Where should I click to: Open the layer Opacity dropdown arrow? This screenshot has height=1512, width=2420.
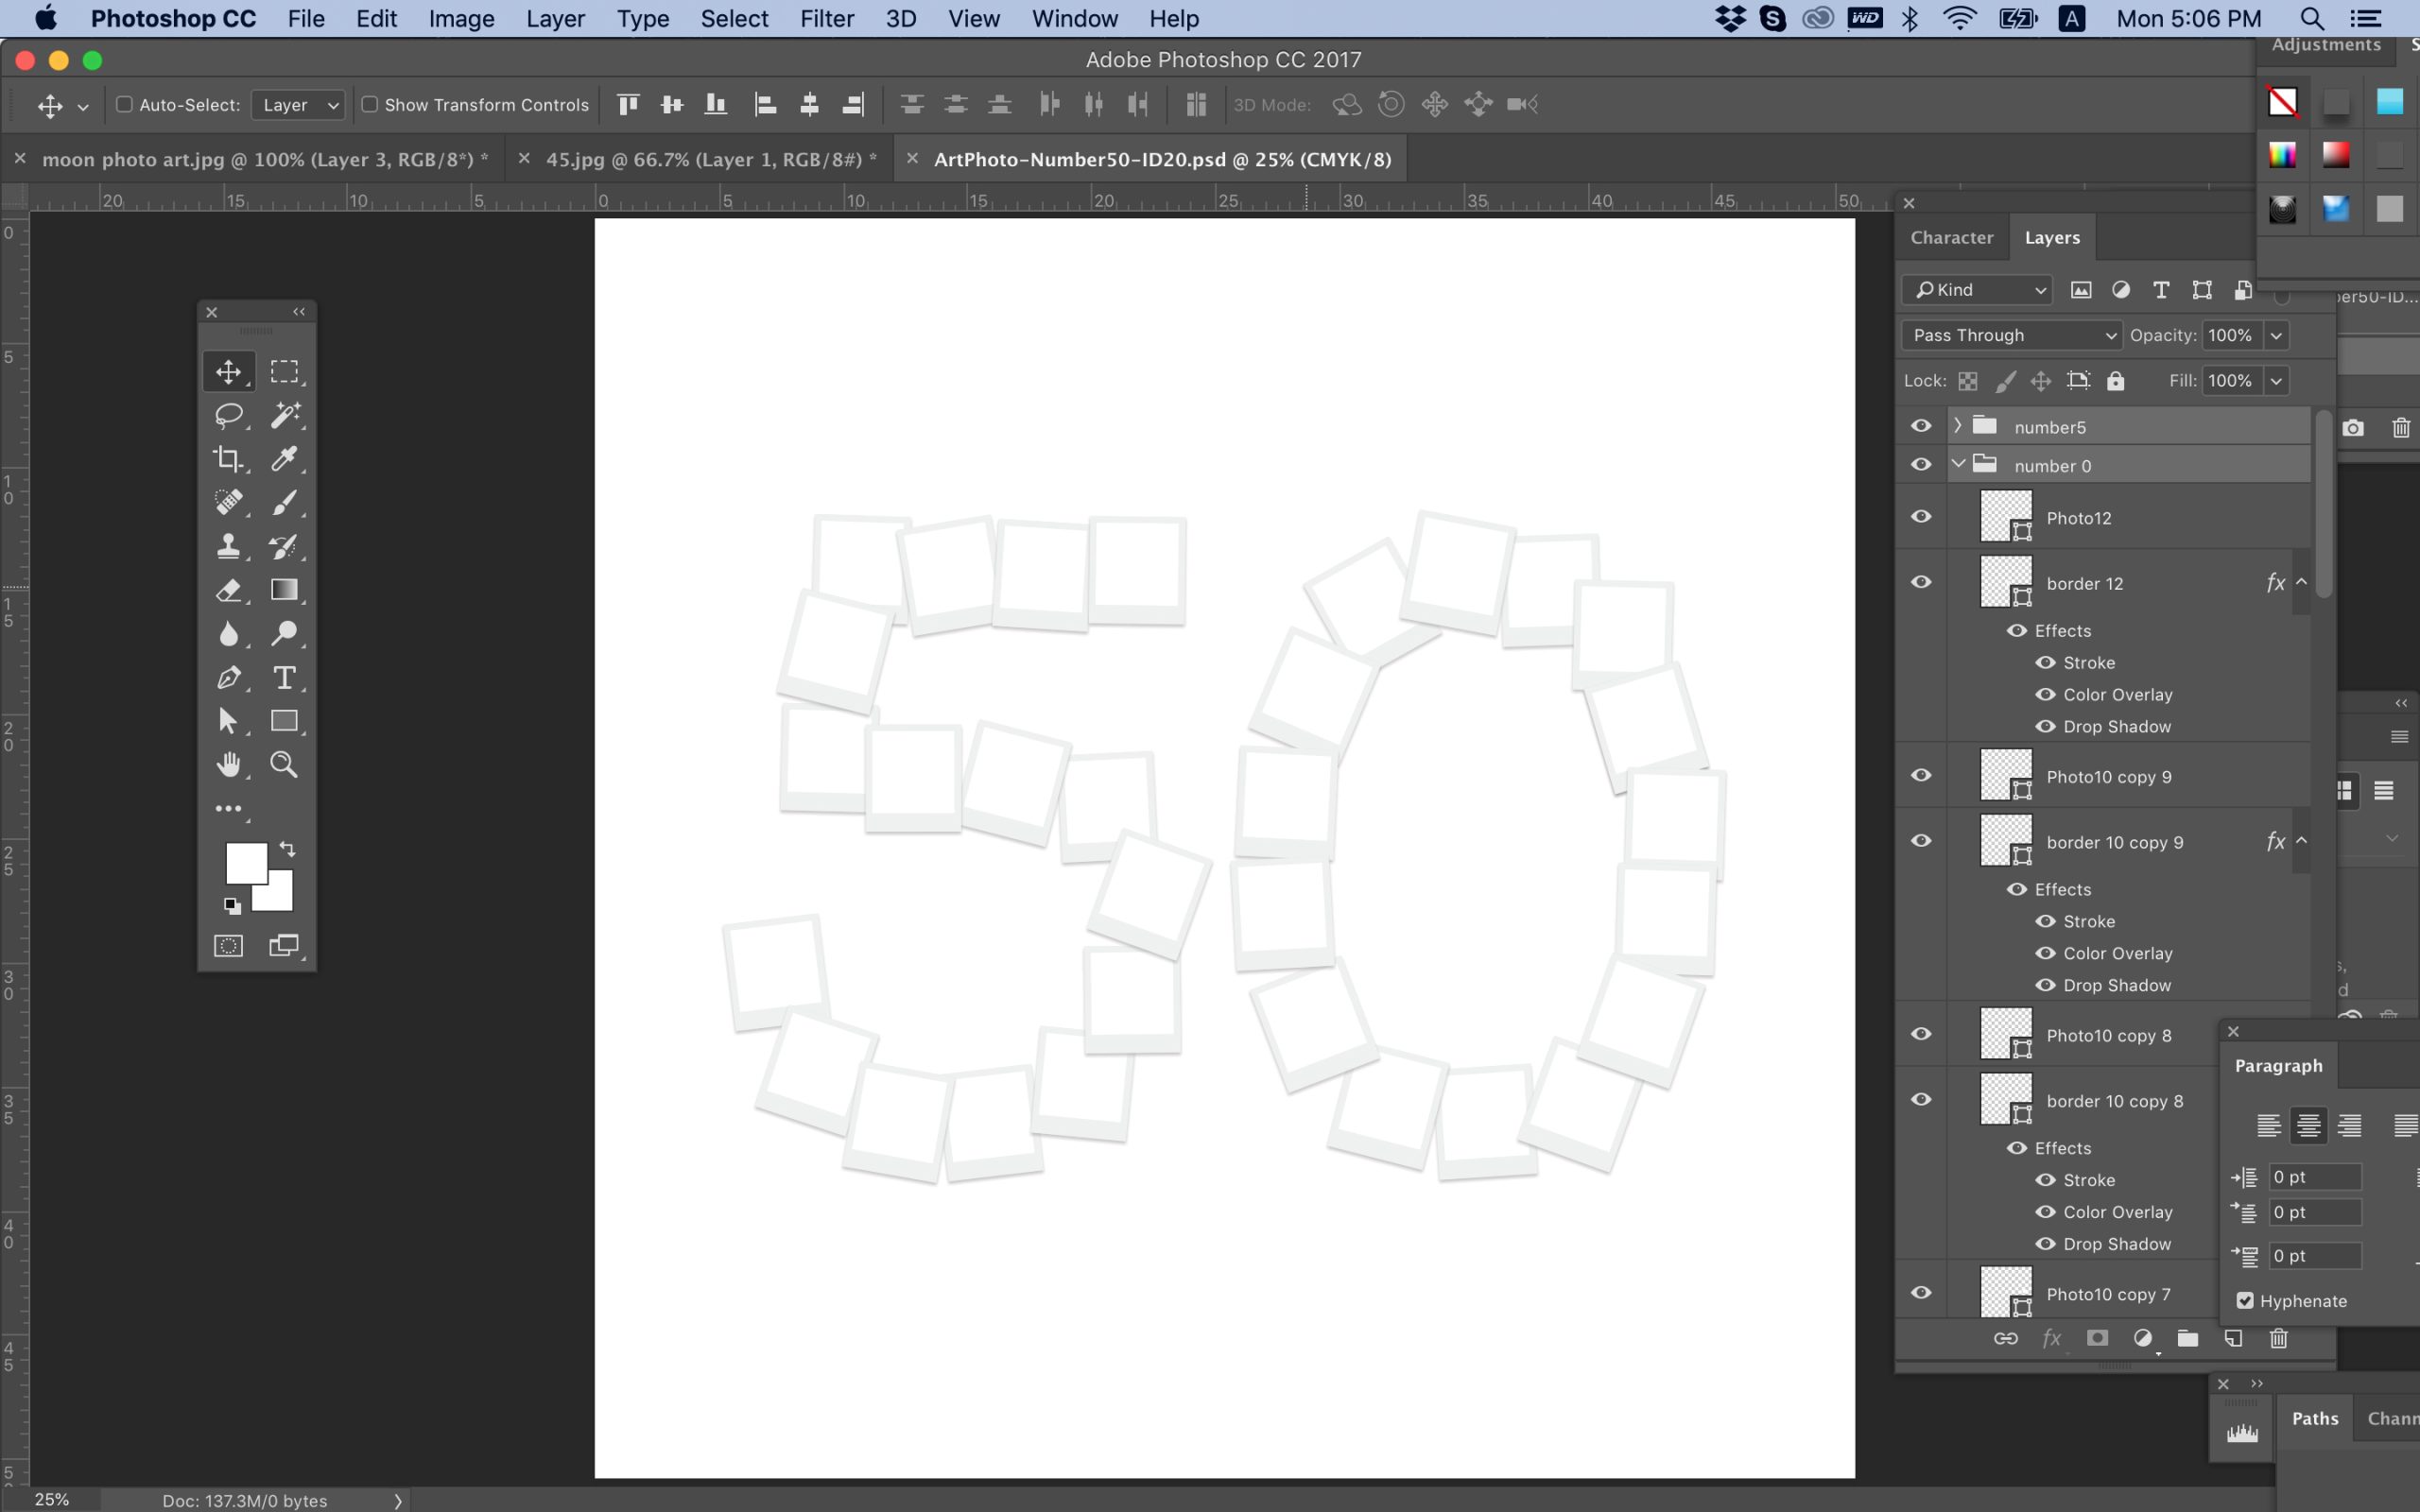tap(2277, 335)
